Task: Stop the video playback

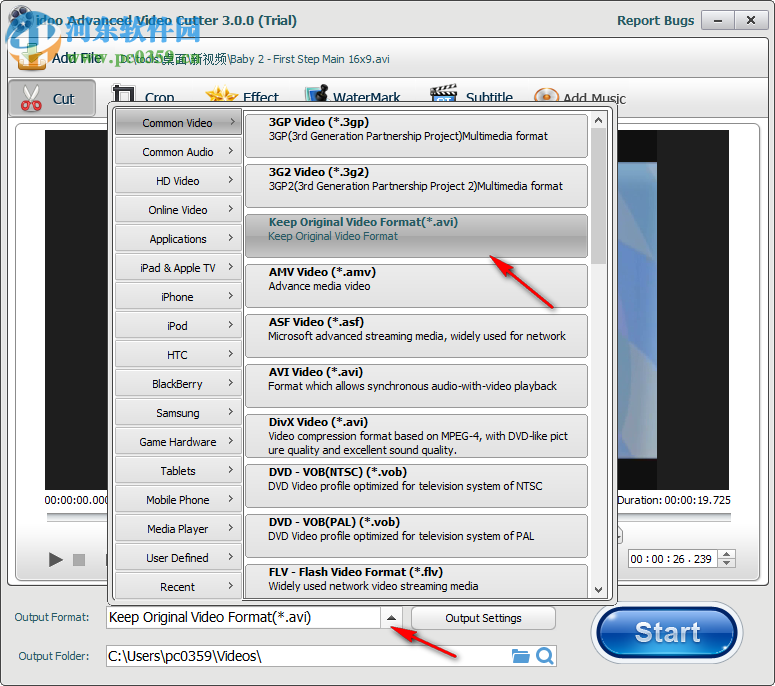Action: (79, 559)
